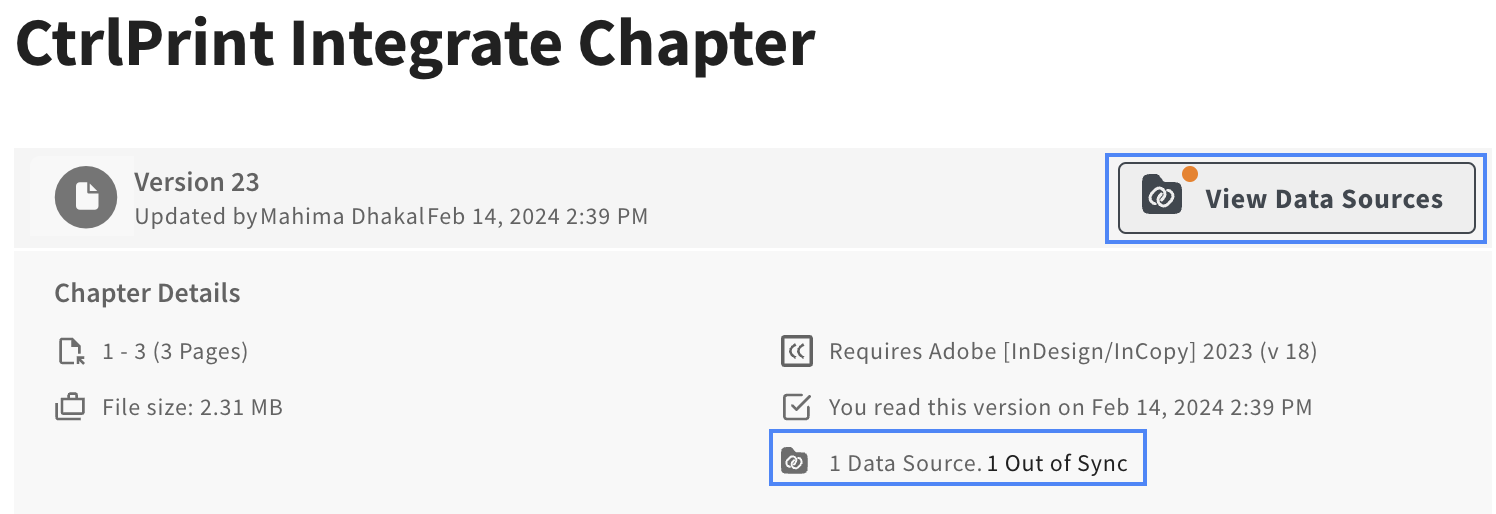Screen dimensions: 1496x514
Task: Select the 1 Data Source text
Action: (905, 463)
